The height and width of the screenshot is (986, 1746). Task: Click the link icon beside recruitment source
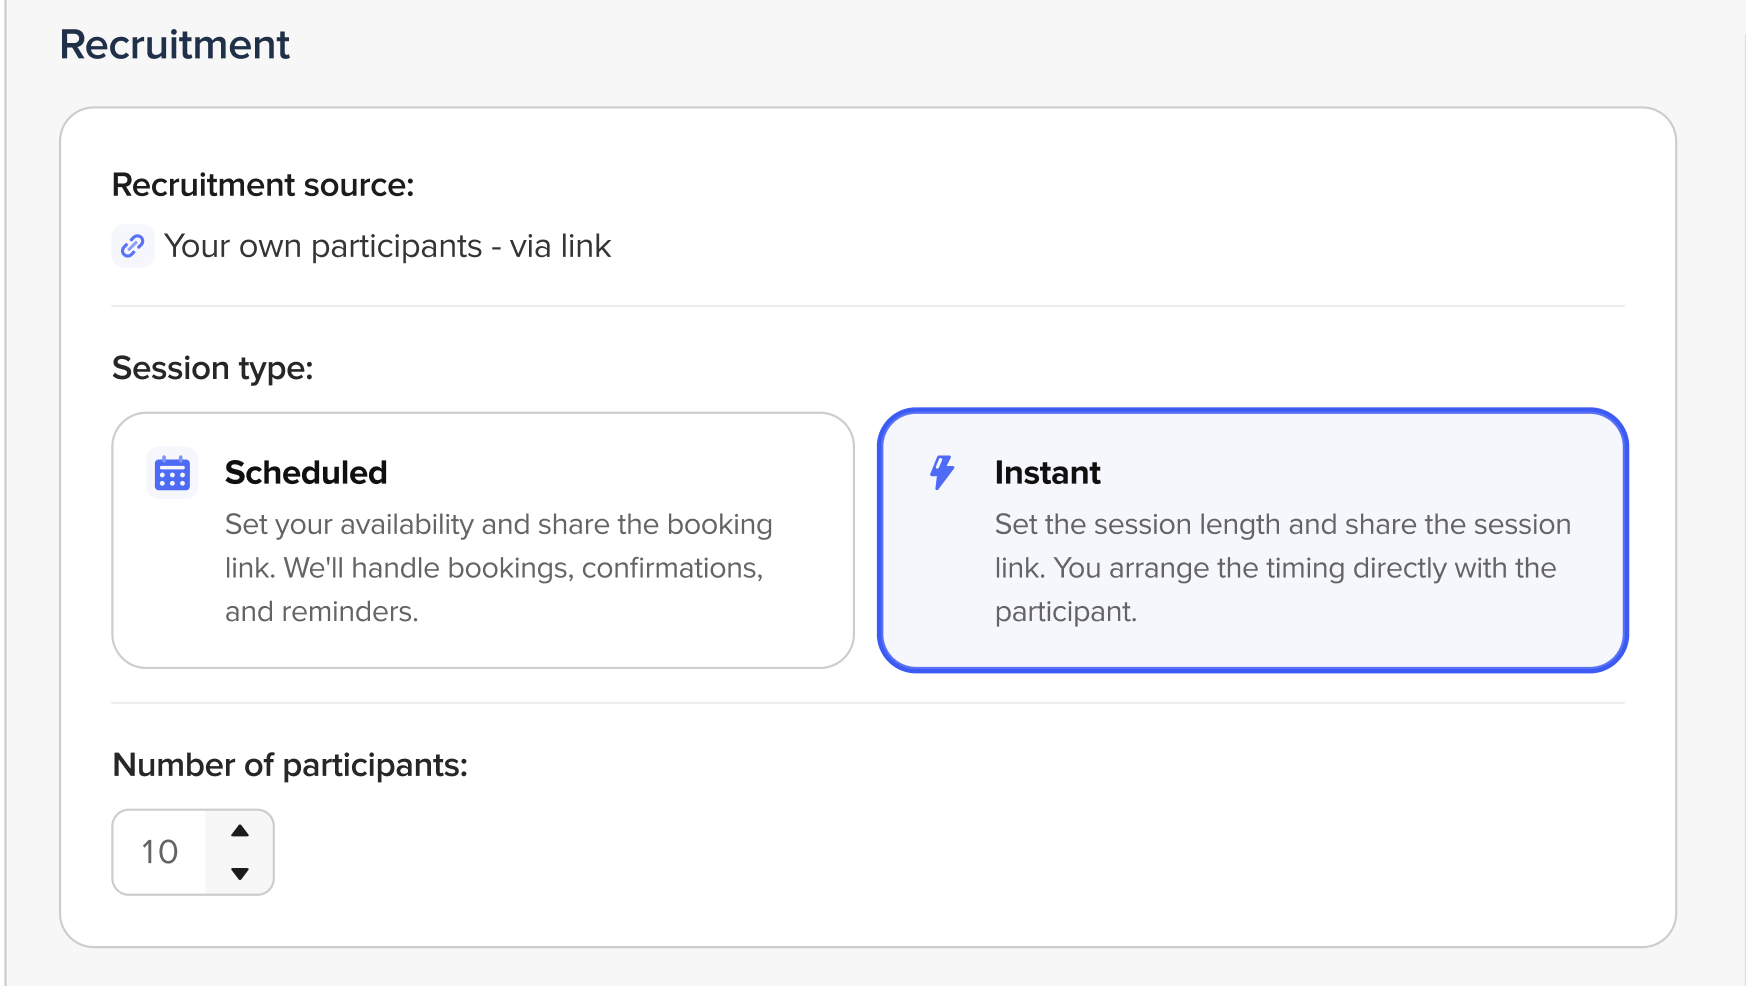click(133, 246)
